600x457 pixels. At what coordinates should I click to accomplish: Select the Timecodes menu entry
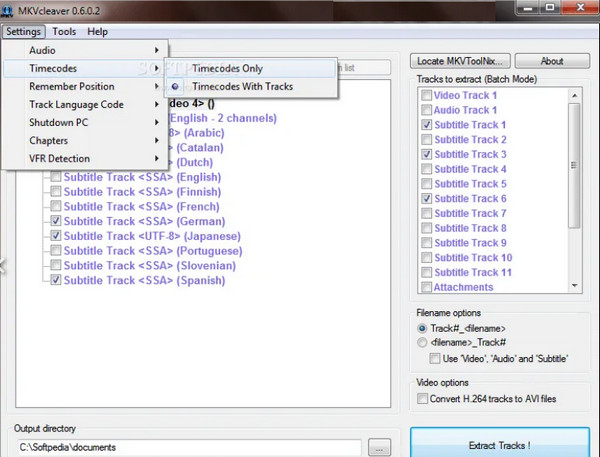tap(85, 68)
